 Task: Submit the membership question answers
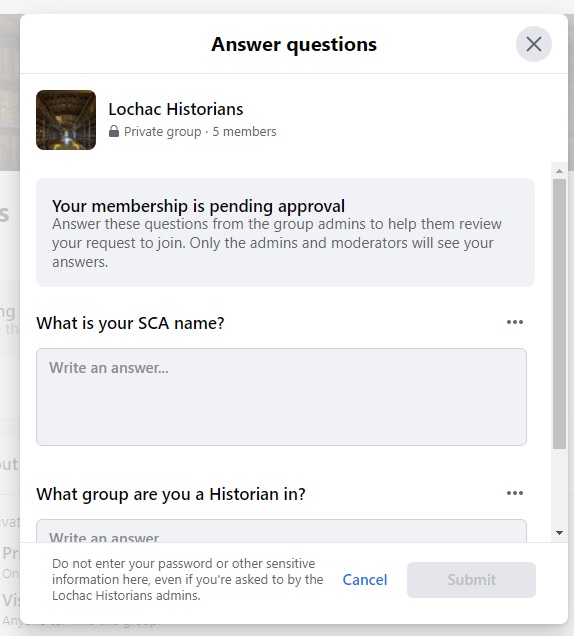[x=471, y=580]
